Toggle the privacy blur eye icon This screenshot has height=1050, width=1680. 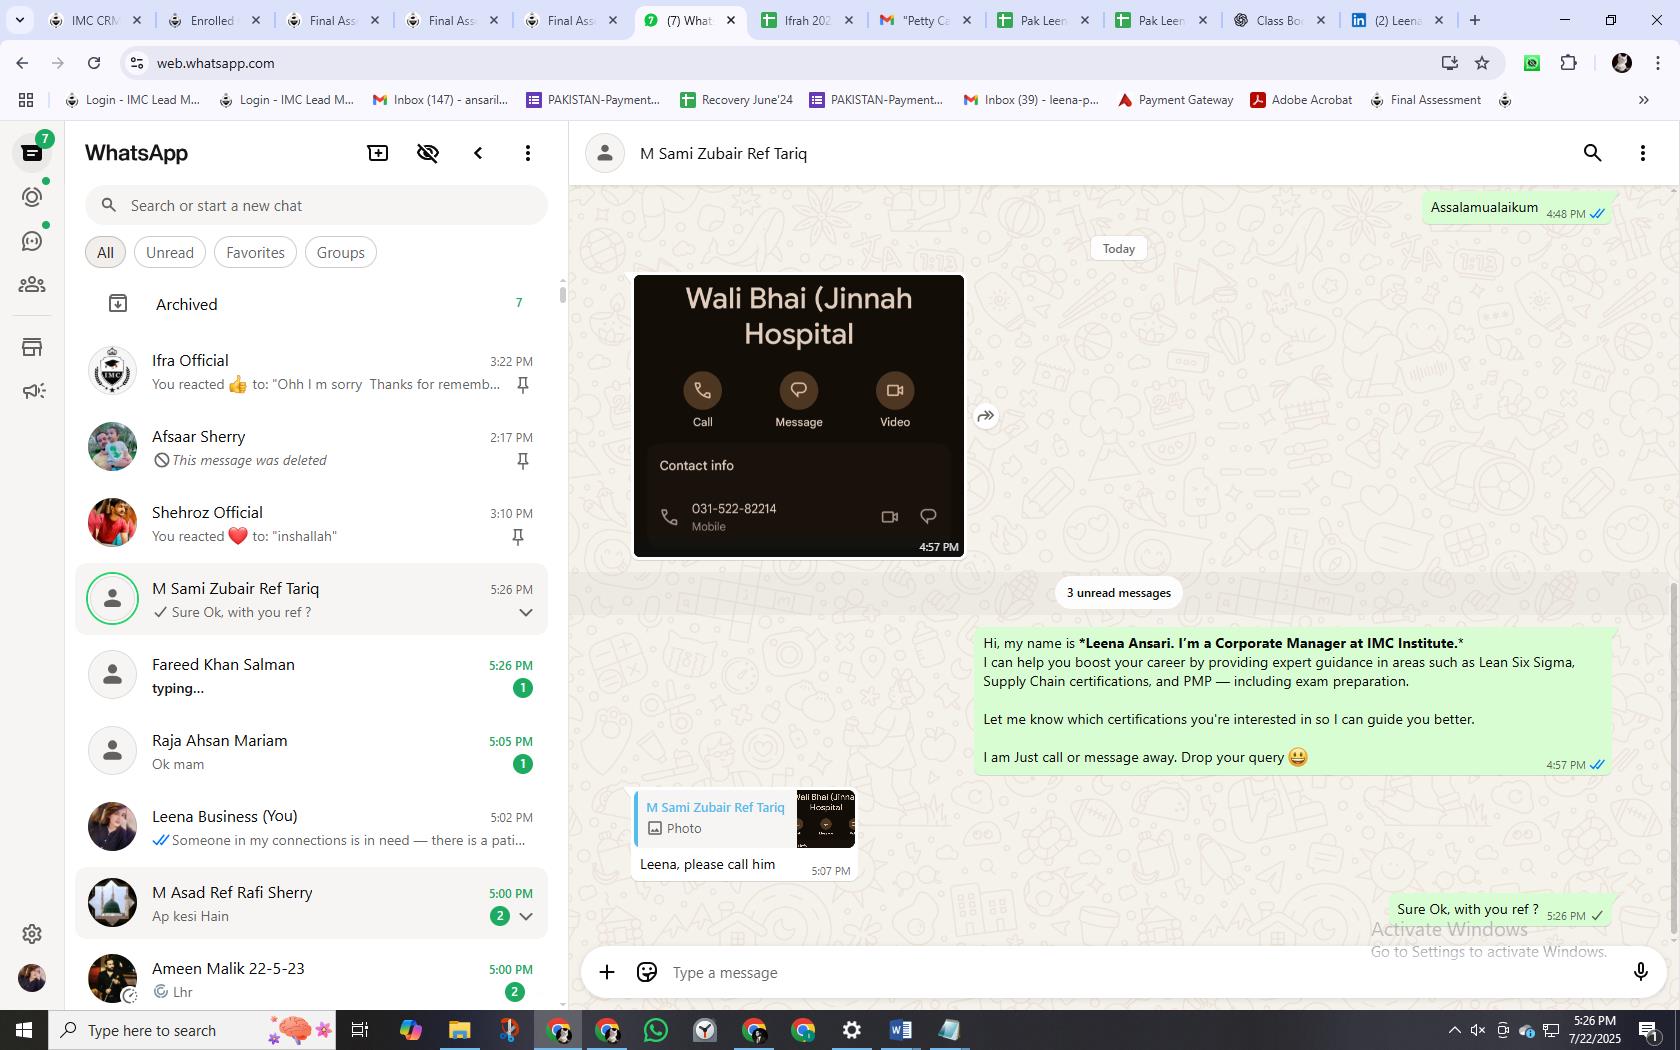pos(428,153)
